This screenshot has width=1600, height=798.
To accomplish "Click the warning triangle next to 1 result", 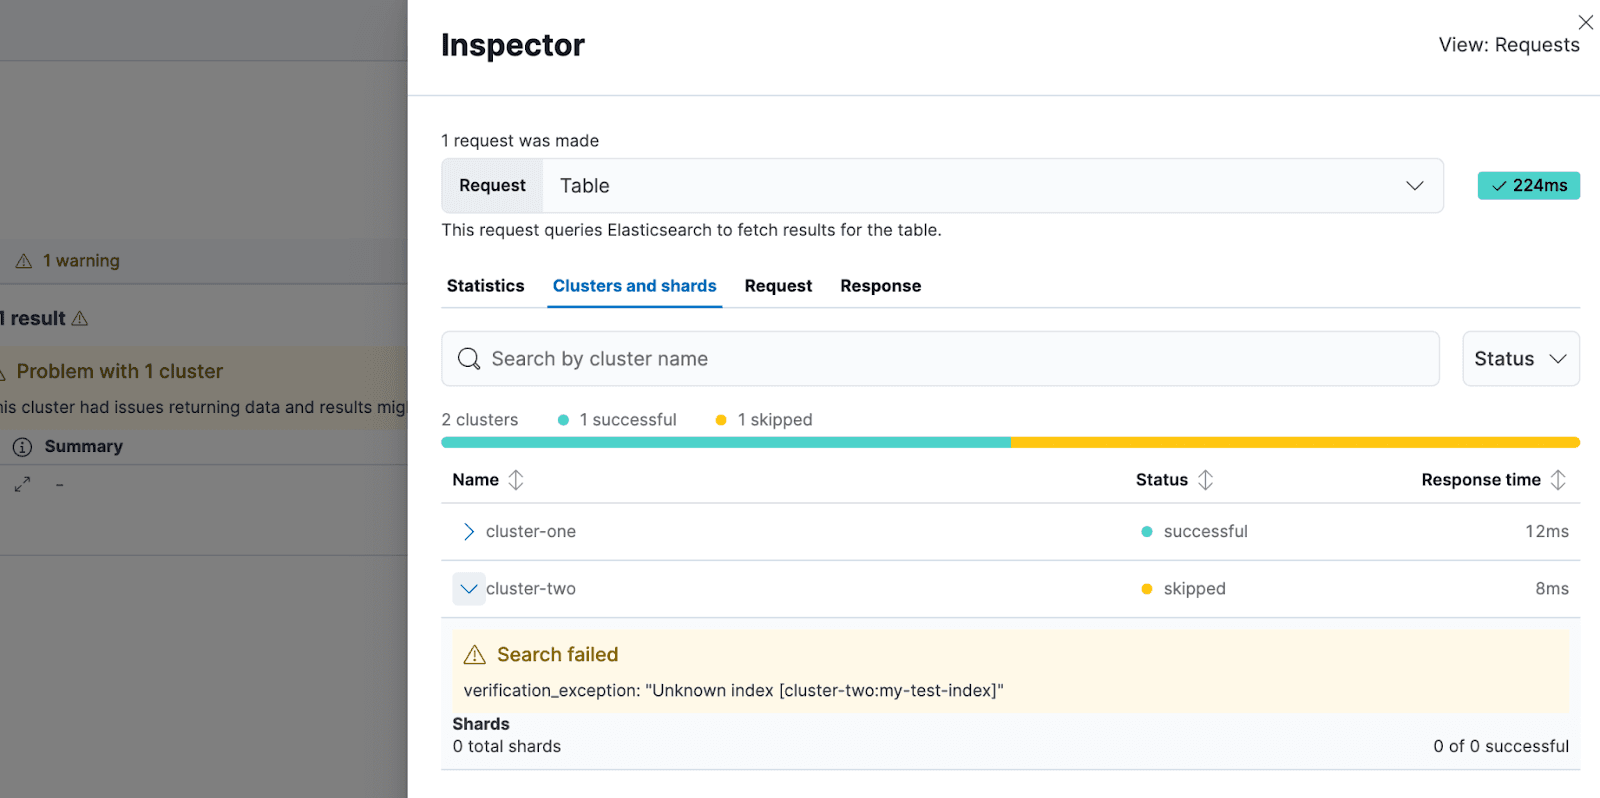I will pos(80,319).
